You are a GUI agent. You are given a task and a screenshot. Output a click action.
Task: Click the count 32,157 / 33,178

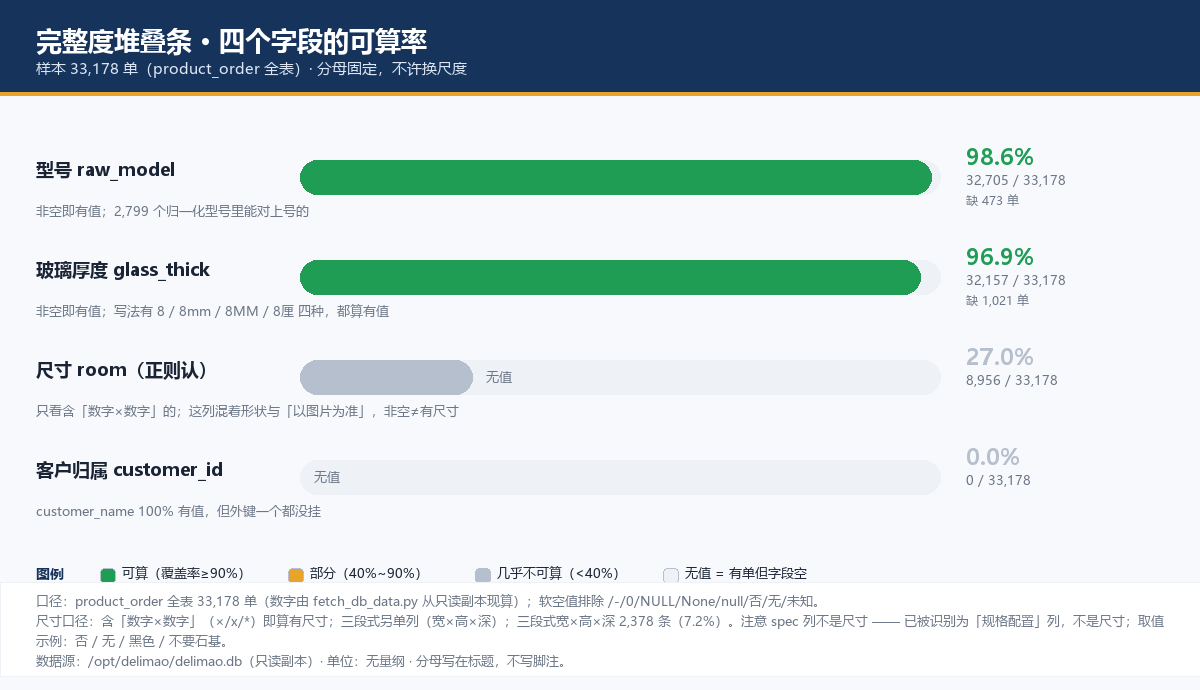[1016, 281]
